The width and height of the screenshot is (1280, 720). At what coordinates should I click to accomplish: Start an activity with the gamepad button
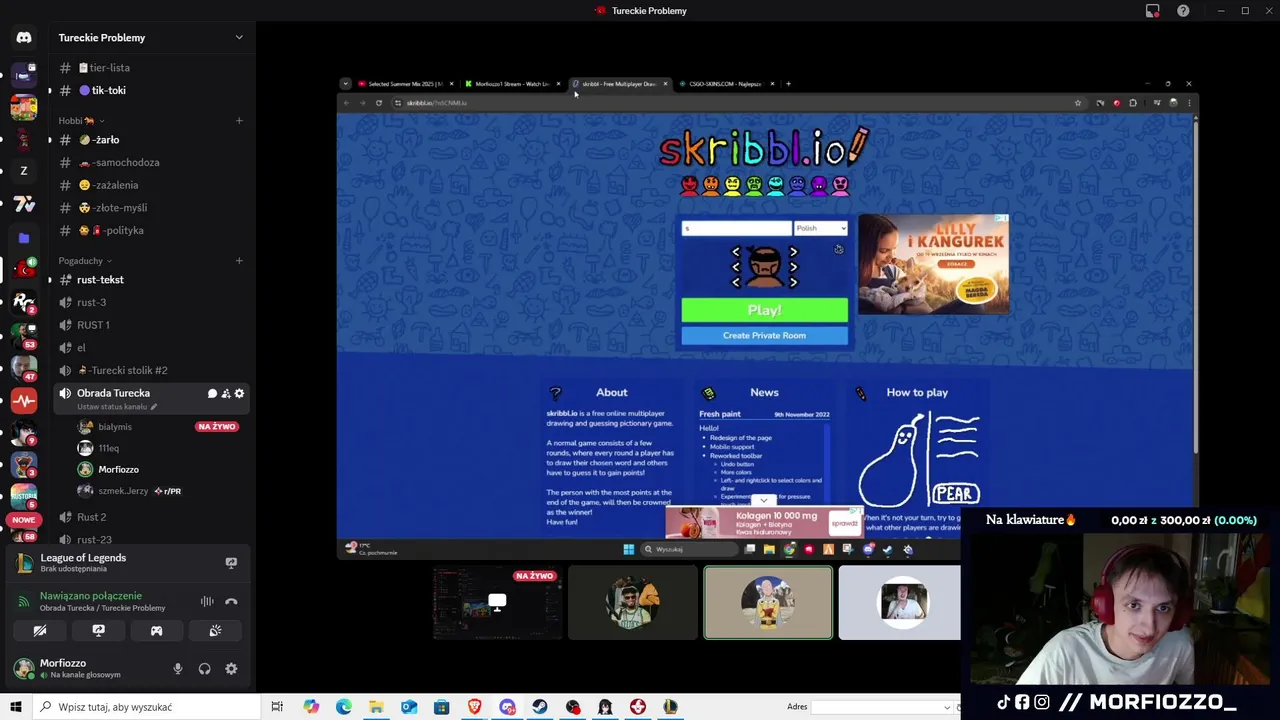click(156, 630)
